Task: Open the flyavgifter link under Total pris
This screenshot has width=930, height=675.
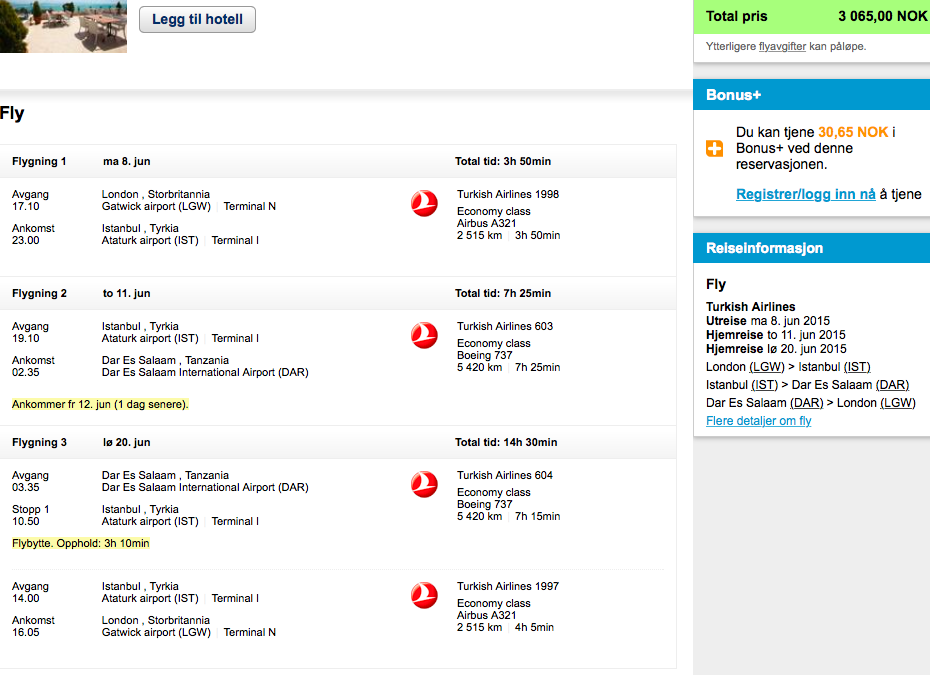Action: (x=782, y=46)
